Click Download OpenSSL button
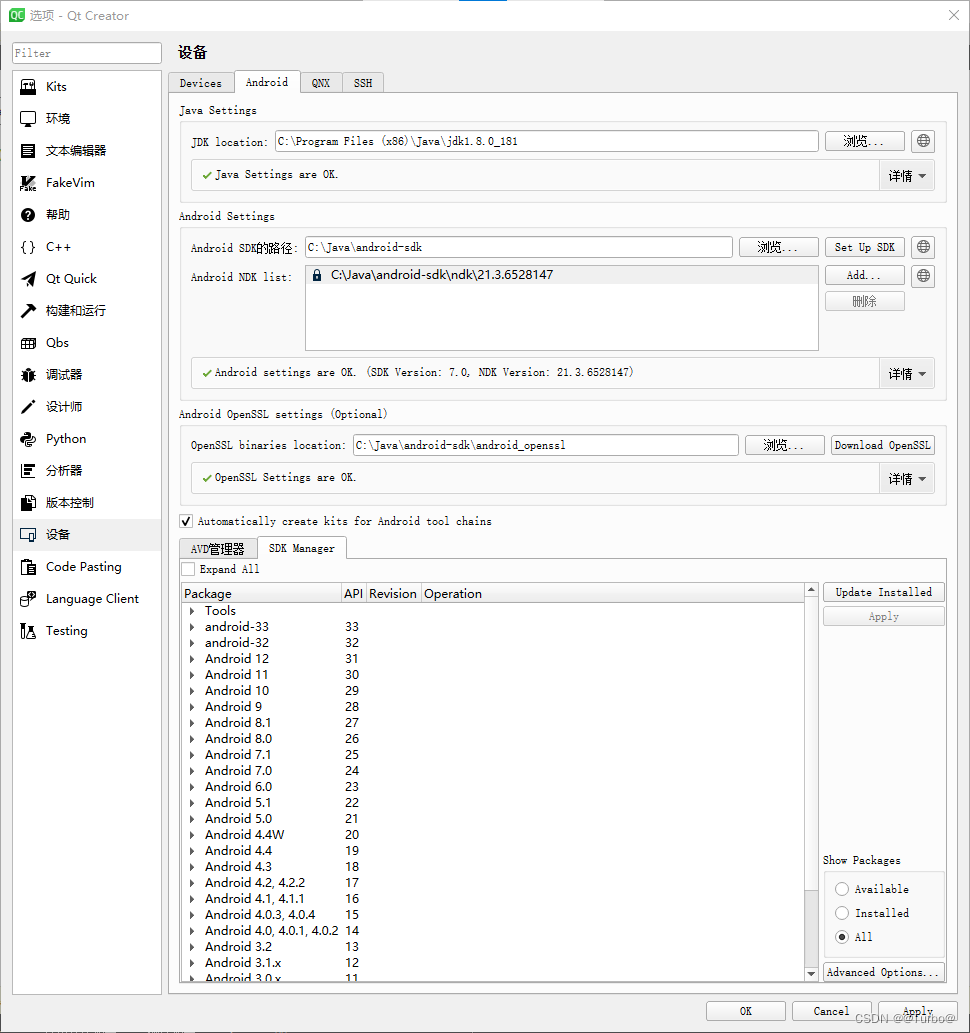 882,445
